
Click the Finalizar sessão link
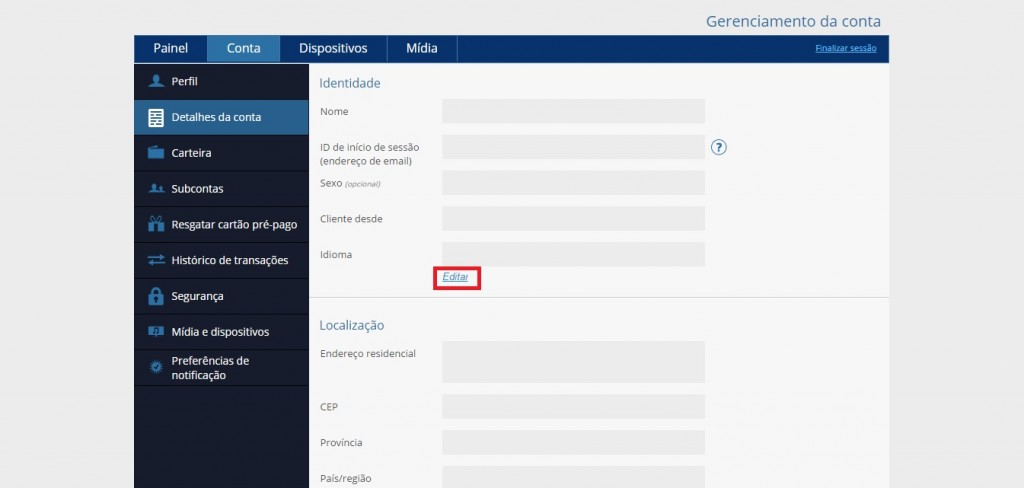pos(846,48)
